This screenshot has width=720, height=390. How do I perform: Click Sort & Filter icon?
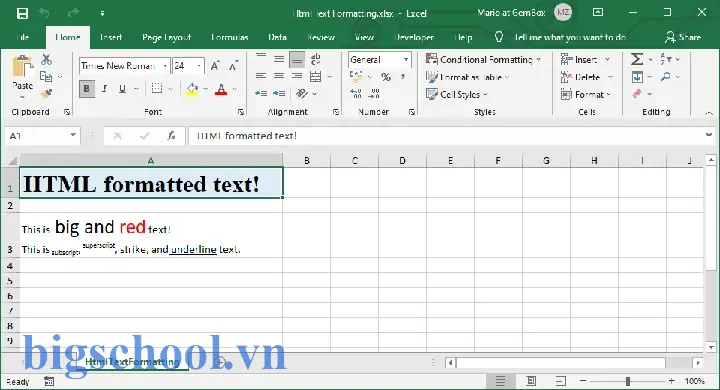click(x=666, y=59)
